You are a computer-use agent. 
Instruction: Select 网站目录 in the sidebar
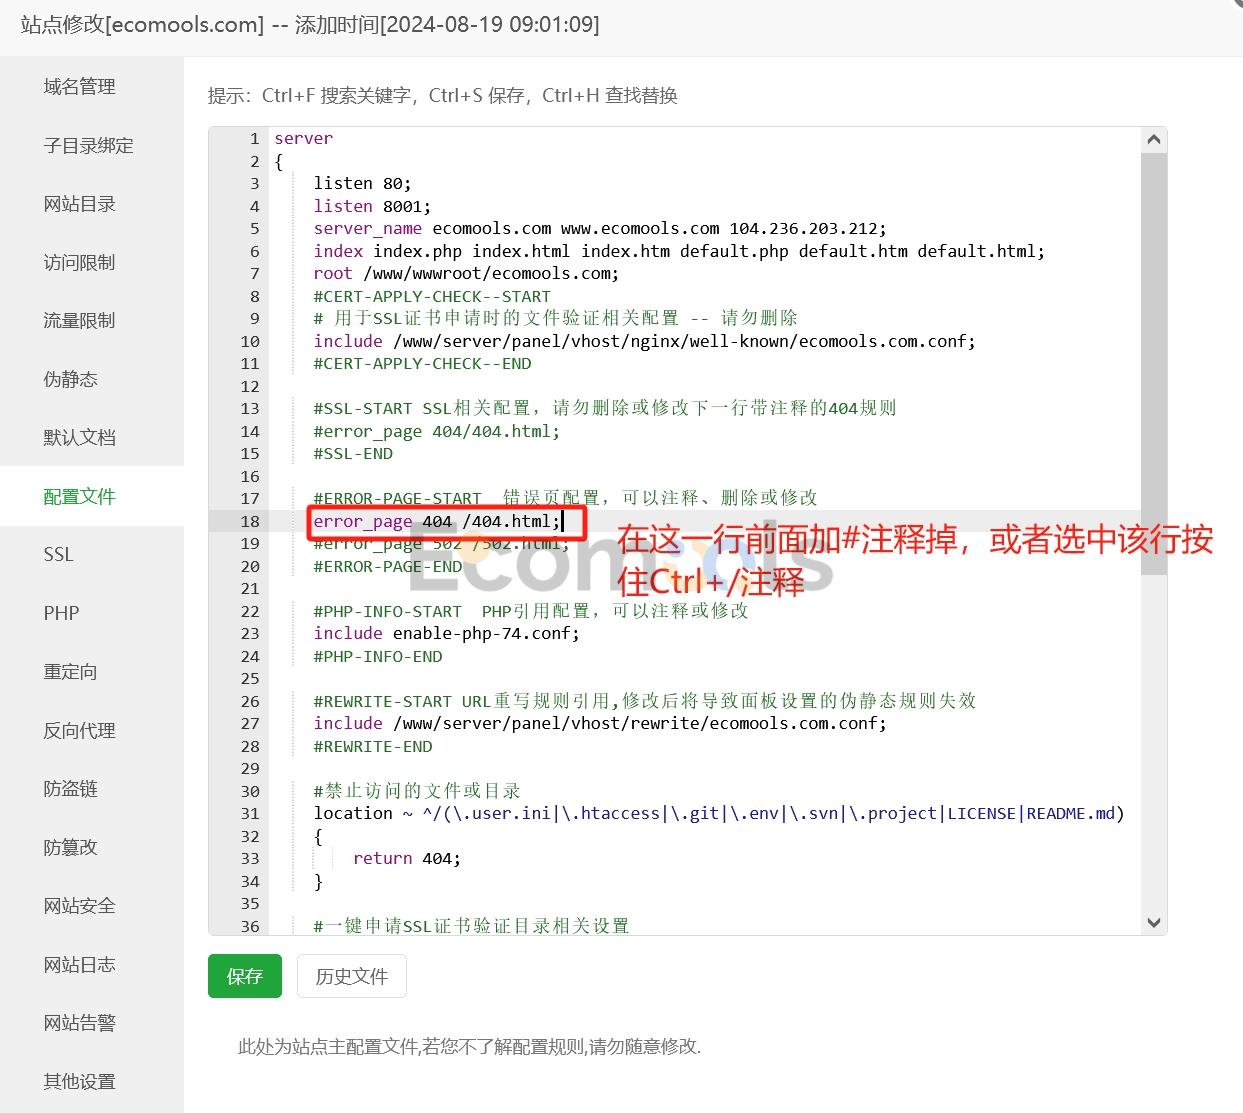point(80,204)
